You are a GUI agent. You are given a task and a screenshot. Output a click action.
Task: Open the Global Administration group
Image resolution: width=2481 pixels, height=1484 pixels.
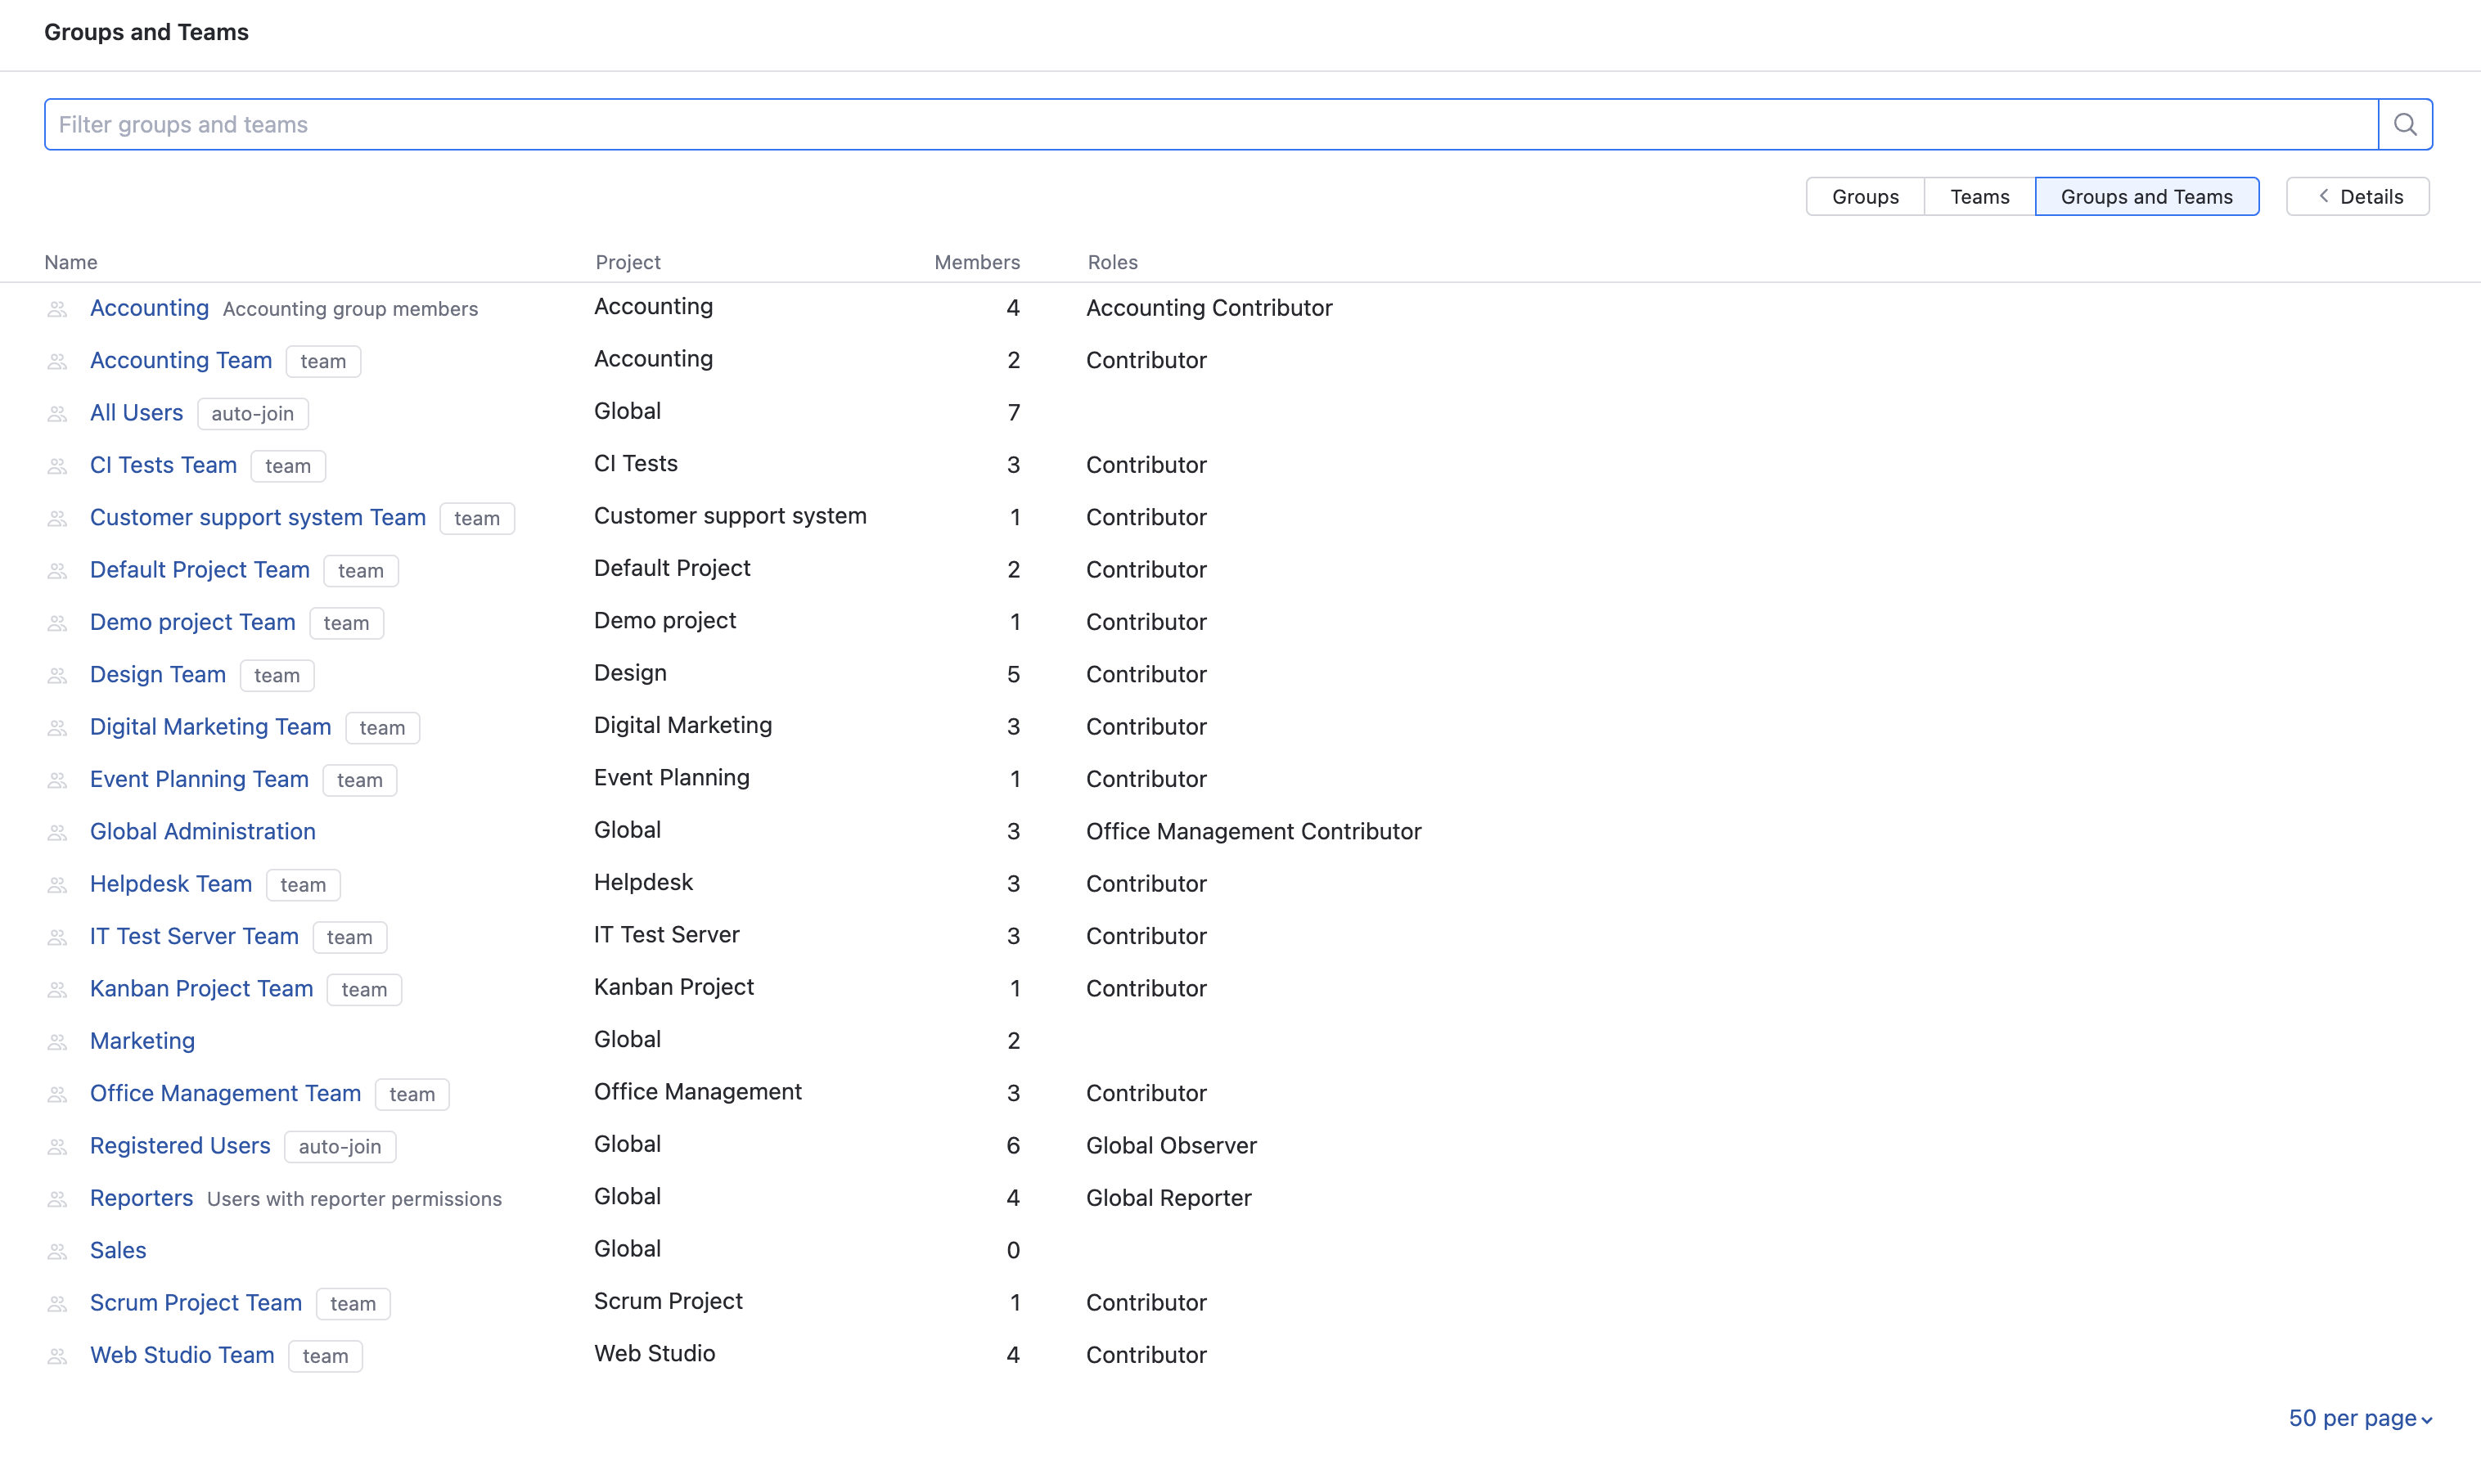[202, 831]
